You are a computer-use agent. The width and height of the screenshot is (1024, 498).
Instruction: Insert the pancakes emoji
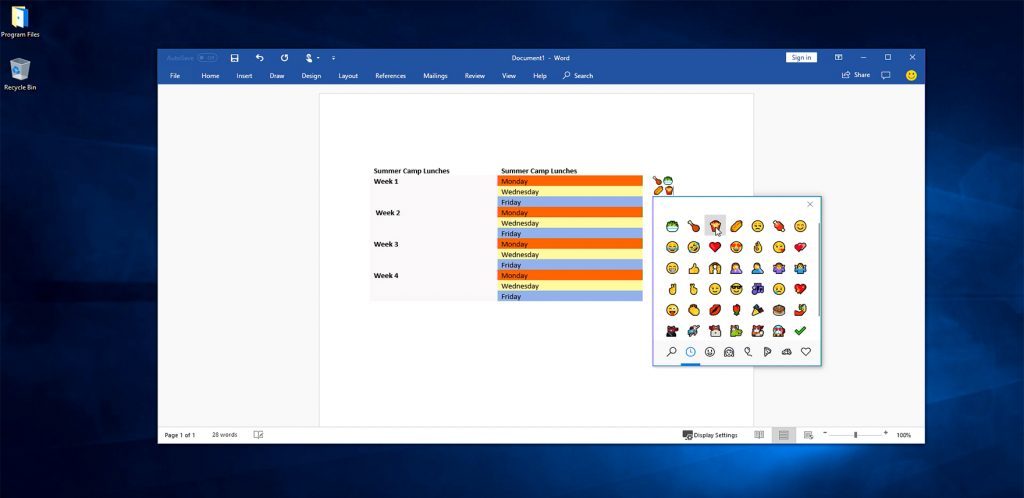pos(779,310)
